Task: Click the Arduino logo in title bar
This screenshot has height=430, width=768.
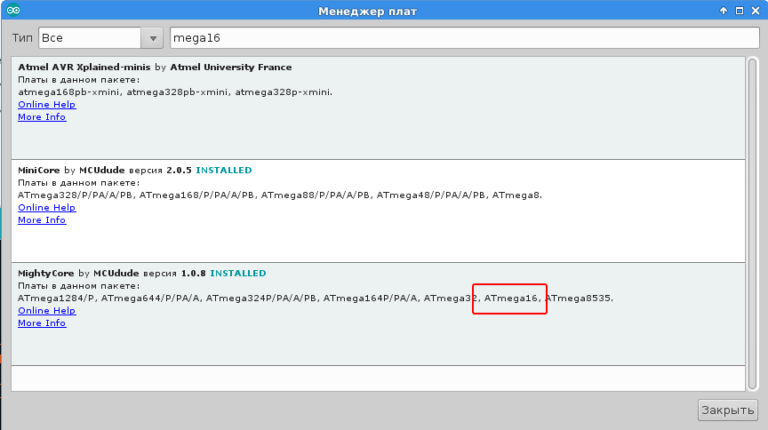Action: point(14,10)
